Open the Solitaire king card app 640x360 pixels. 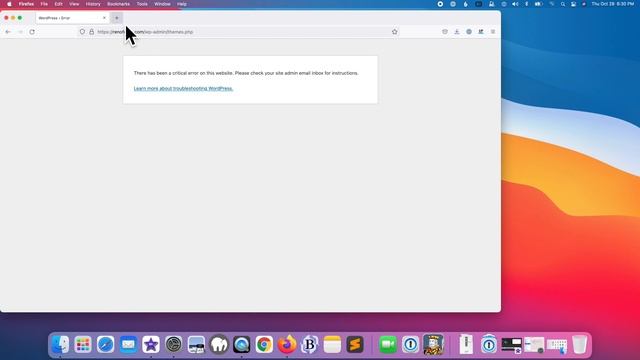tap(433, 344)
